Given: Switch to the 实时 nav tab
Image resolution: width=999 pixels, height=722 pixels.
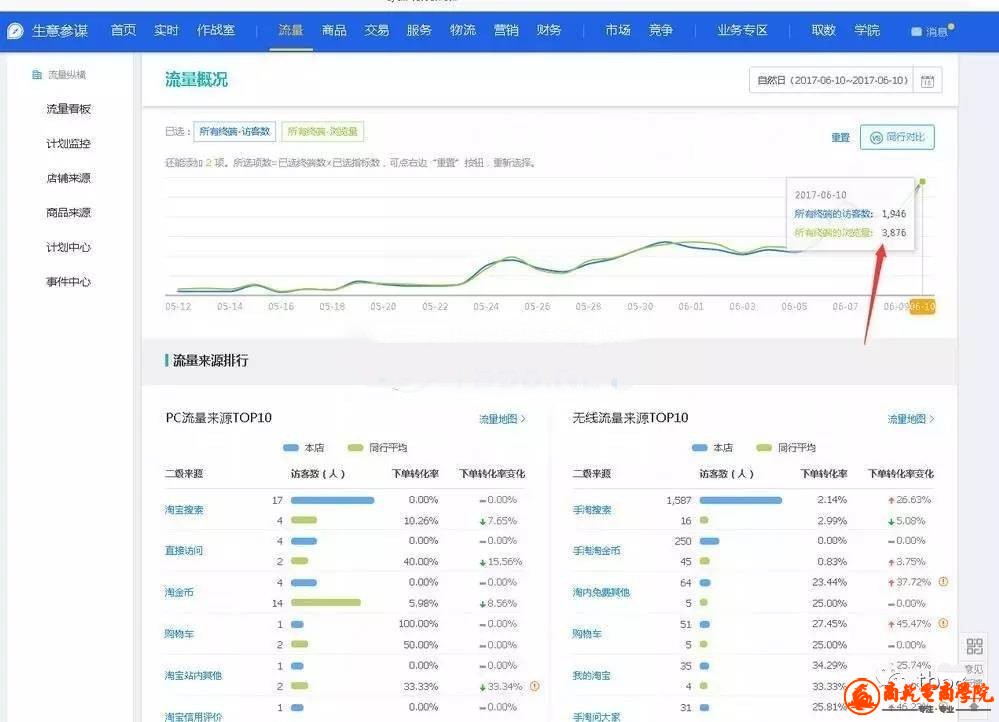Looking at the screenshot, I should pos(166,31).
